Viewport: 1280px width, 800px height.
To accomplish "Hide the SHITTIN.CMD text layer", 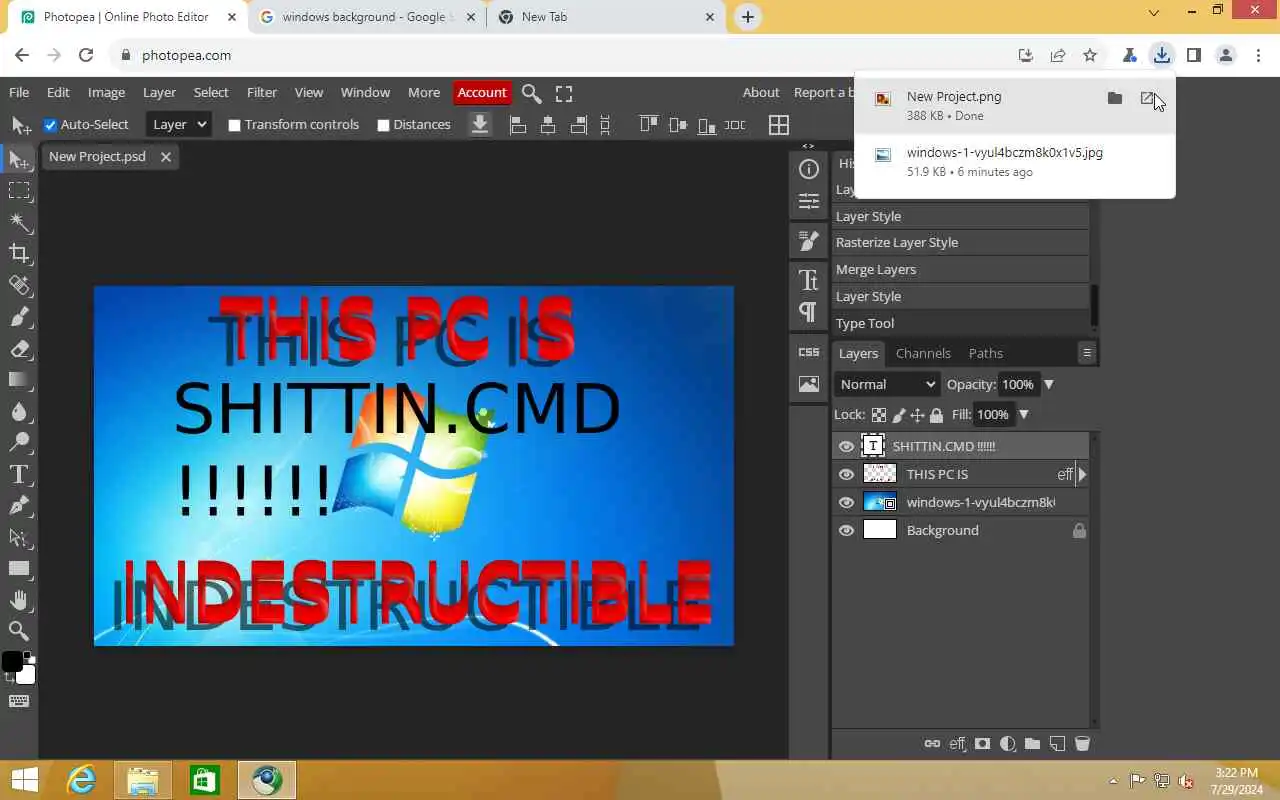I will (846, 446).
